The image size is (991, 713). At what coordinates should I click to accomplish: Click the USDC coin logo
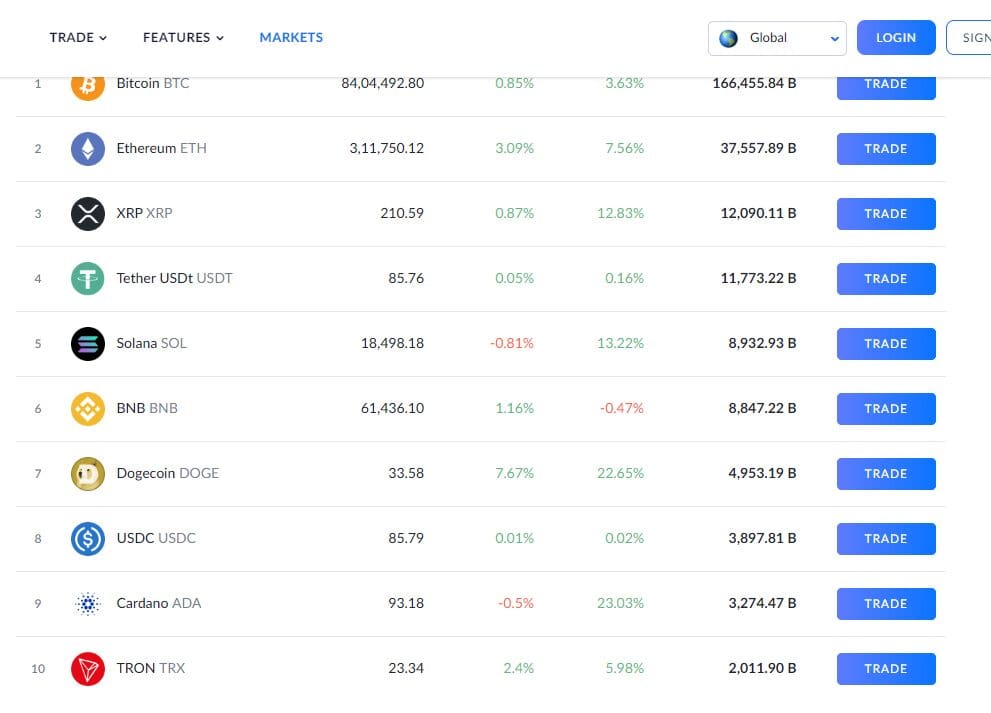click(x=88, y=539)
